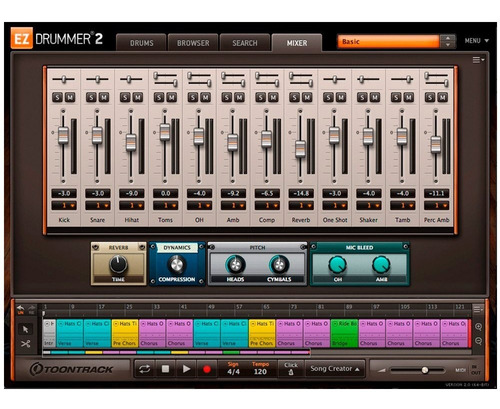Click the Toontrack logo

tap(71, 369)
